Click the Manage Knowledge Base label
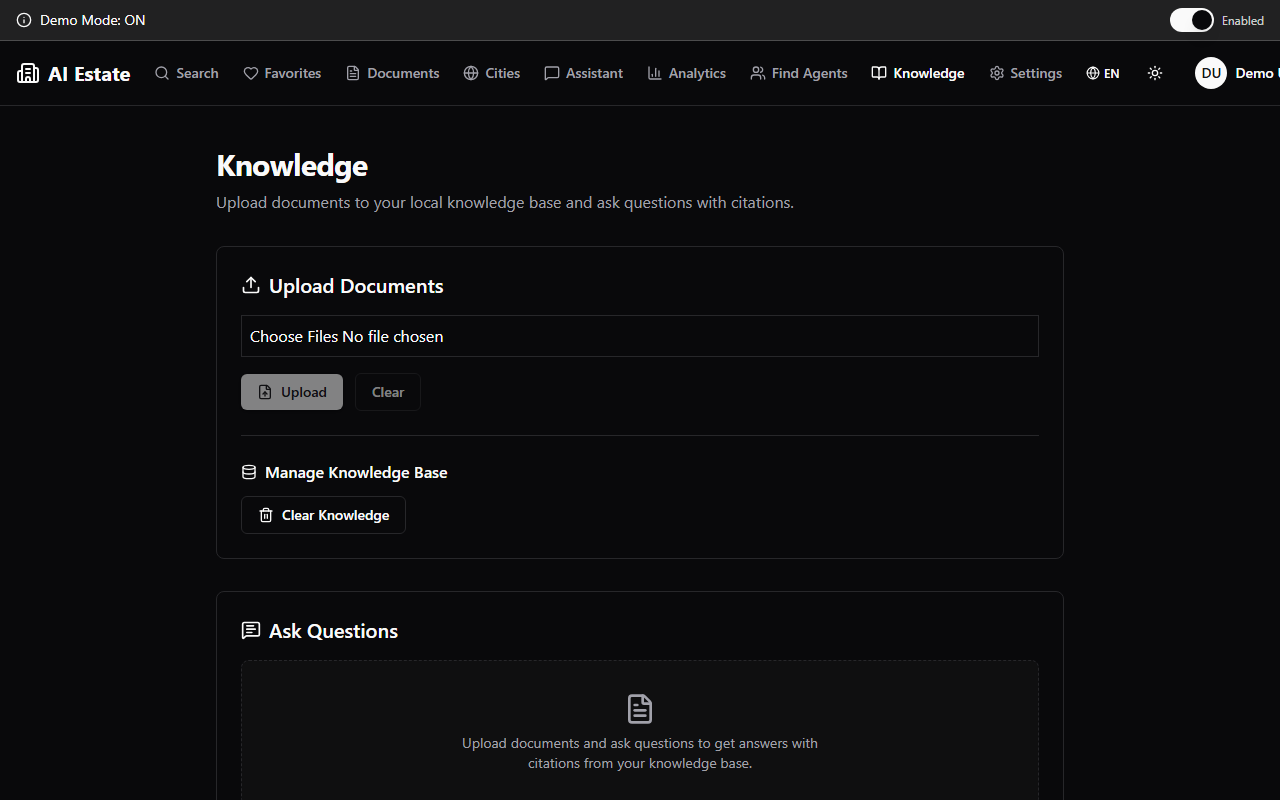 (x=356, y=472)
